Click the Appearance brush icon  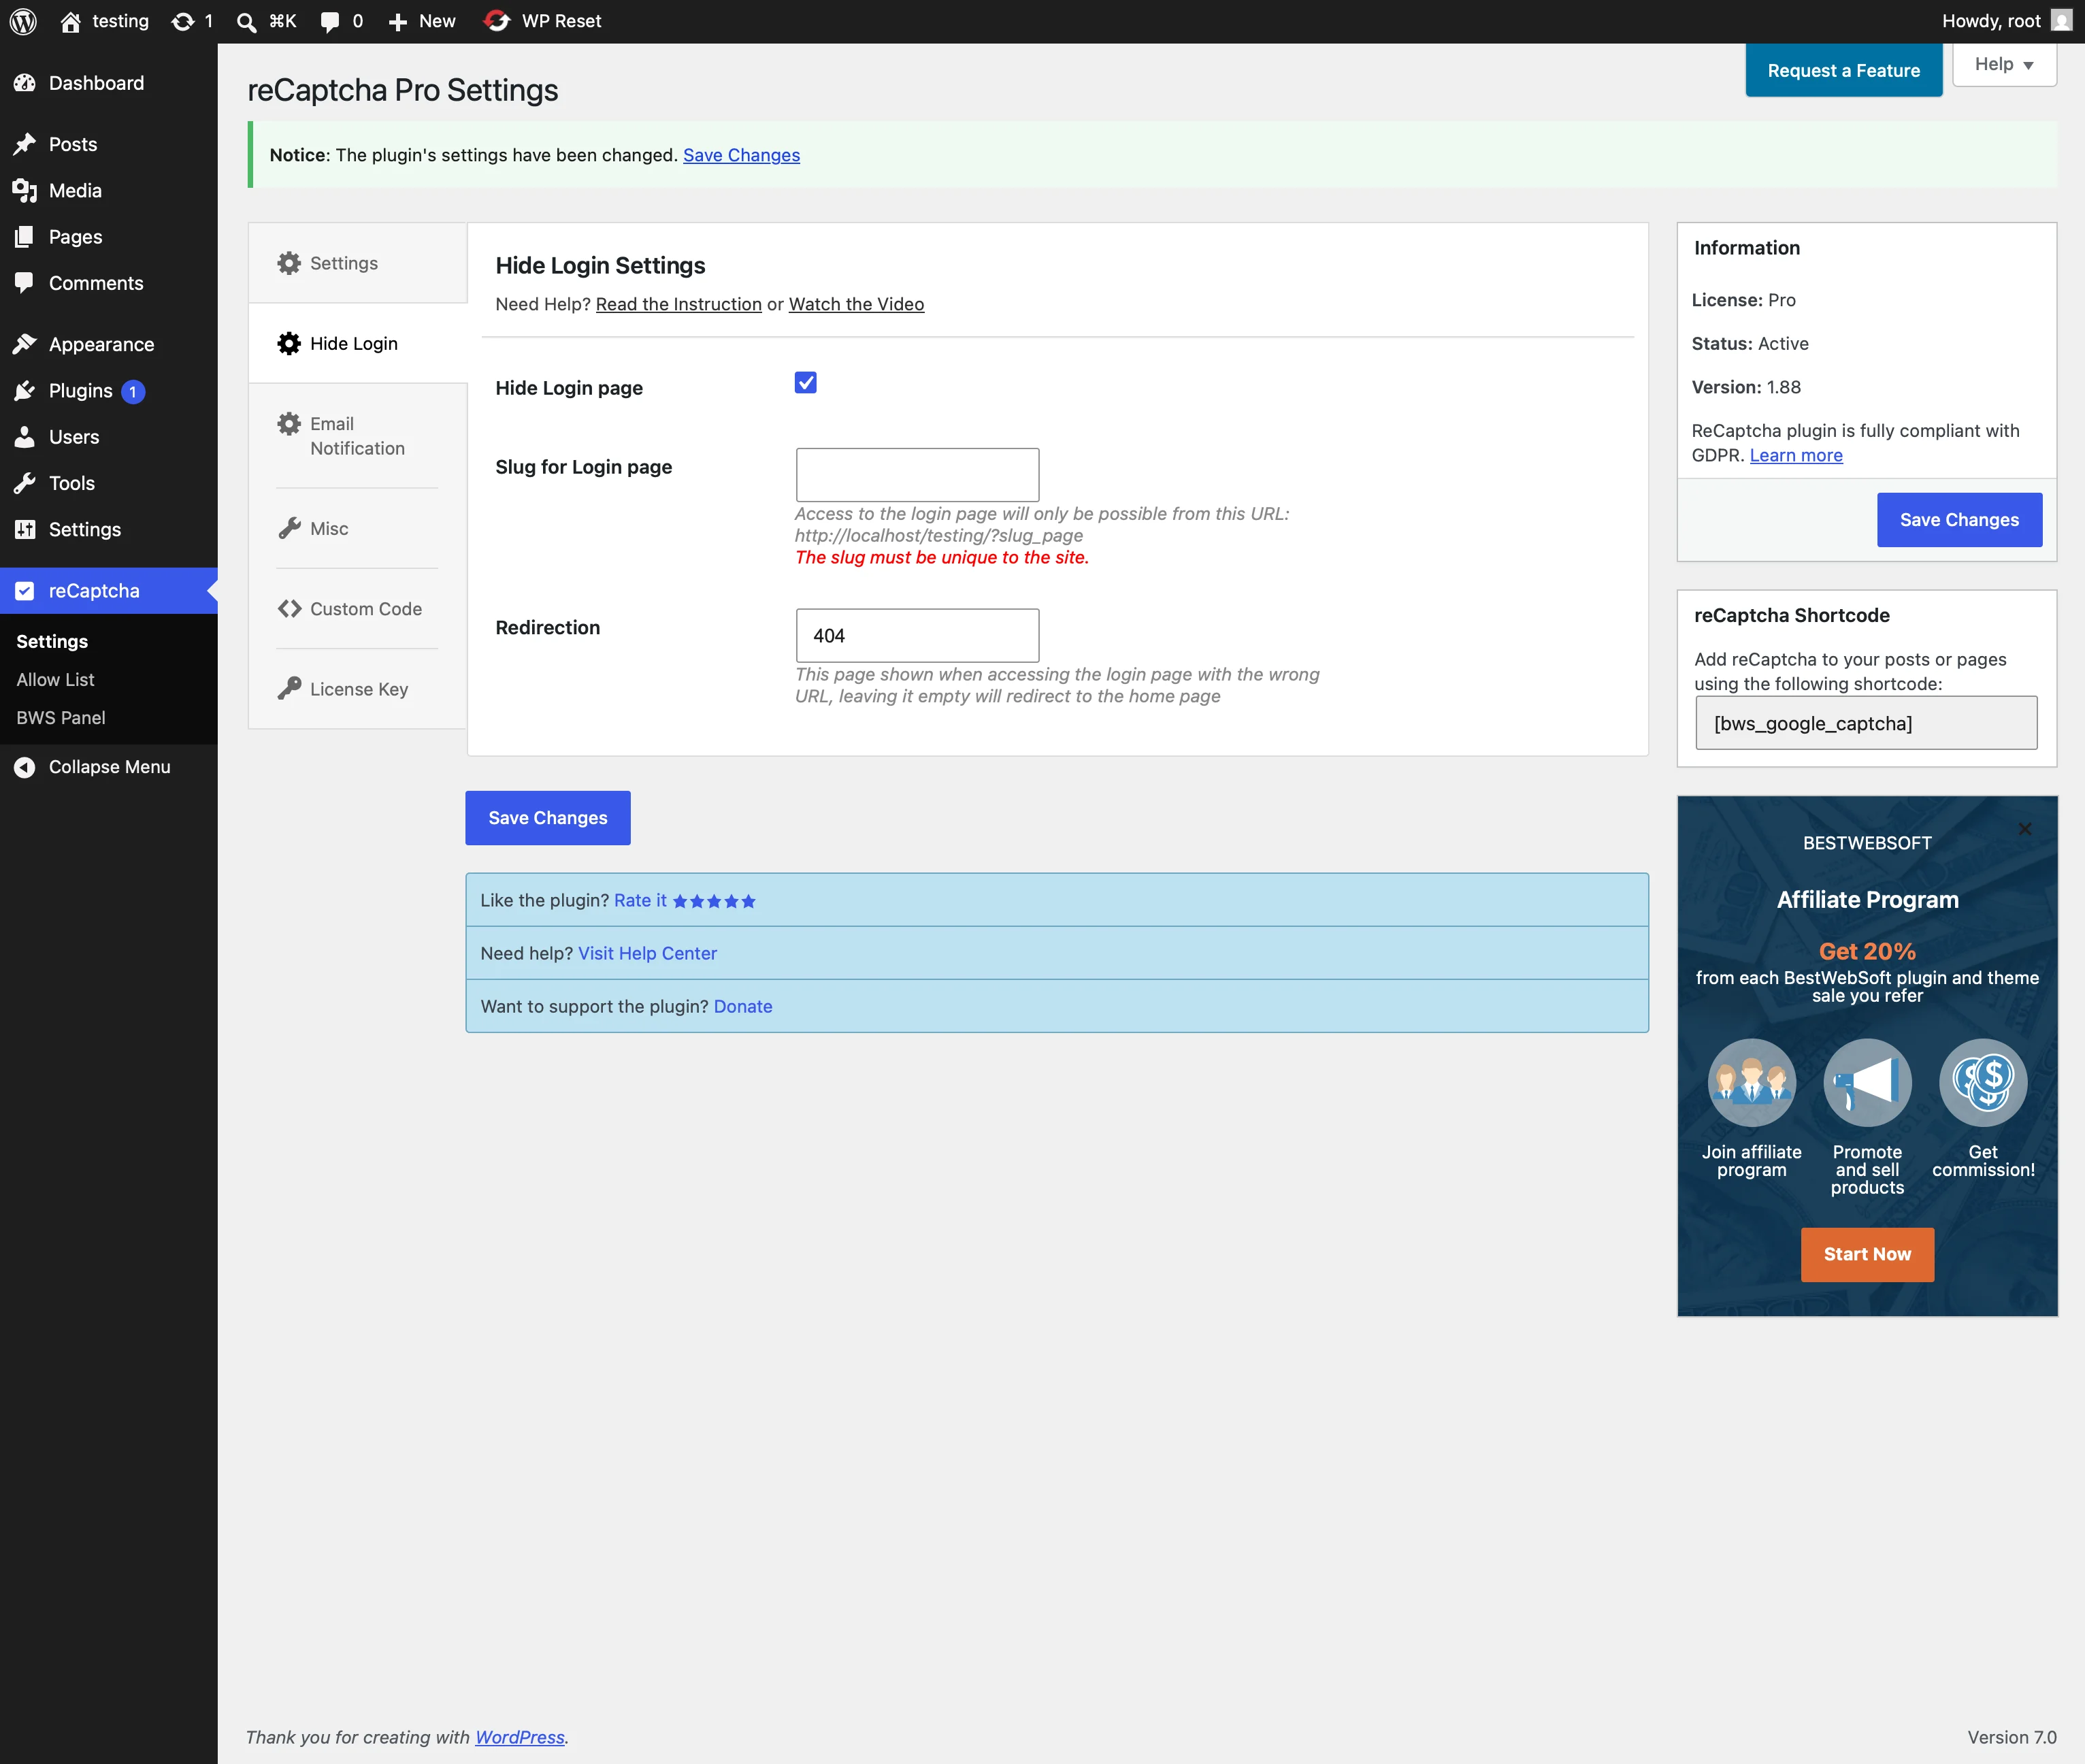(25, 344)
